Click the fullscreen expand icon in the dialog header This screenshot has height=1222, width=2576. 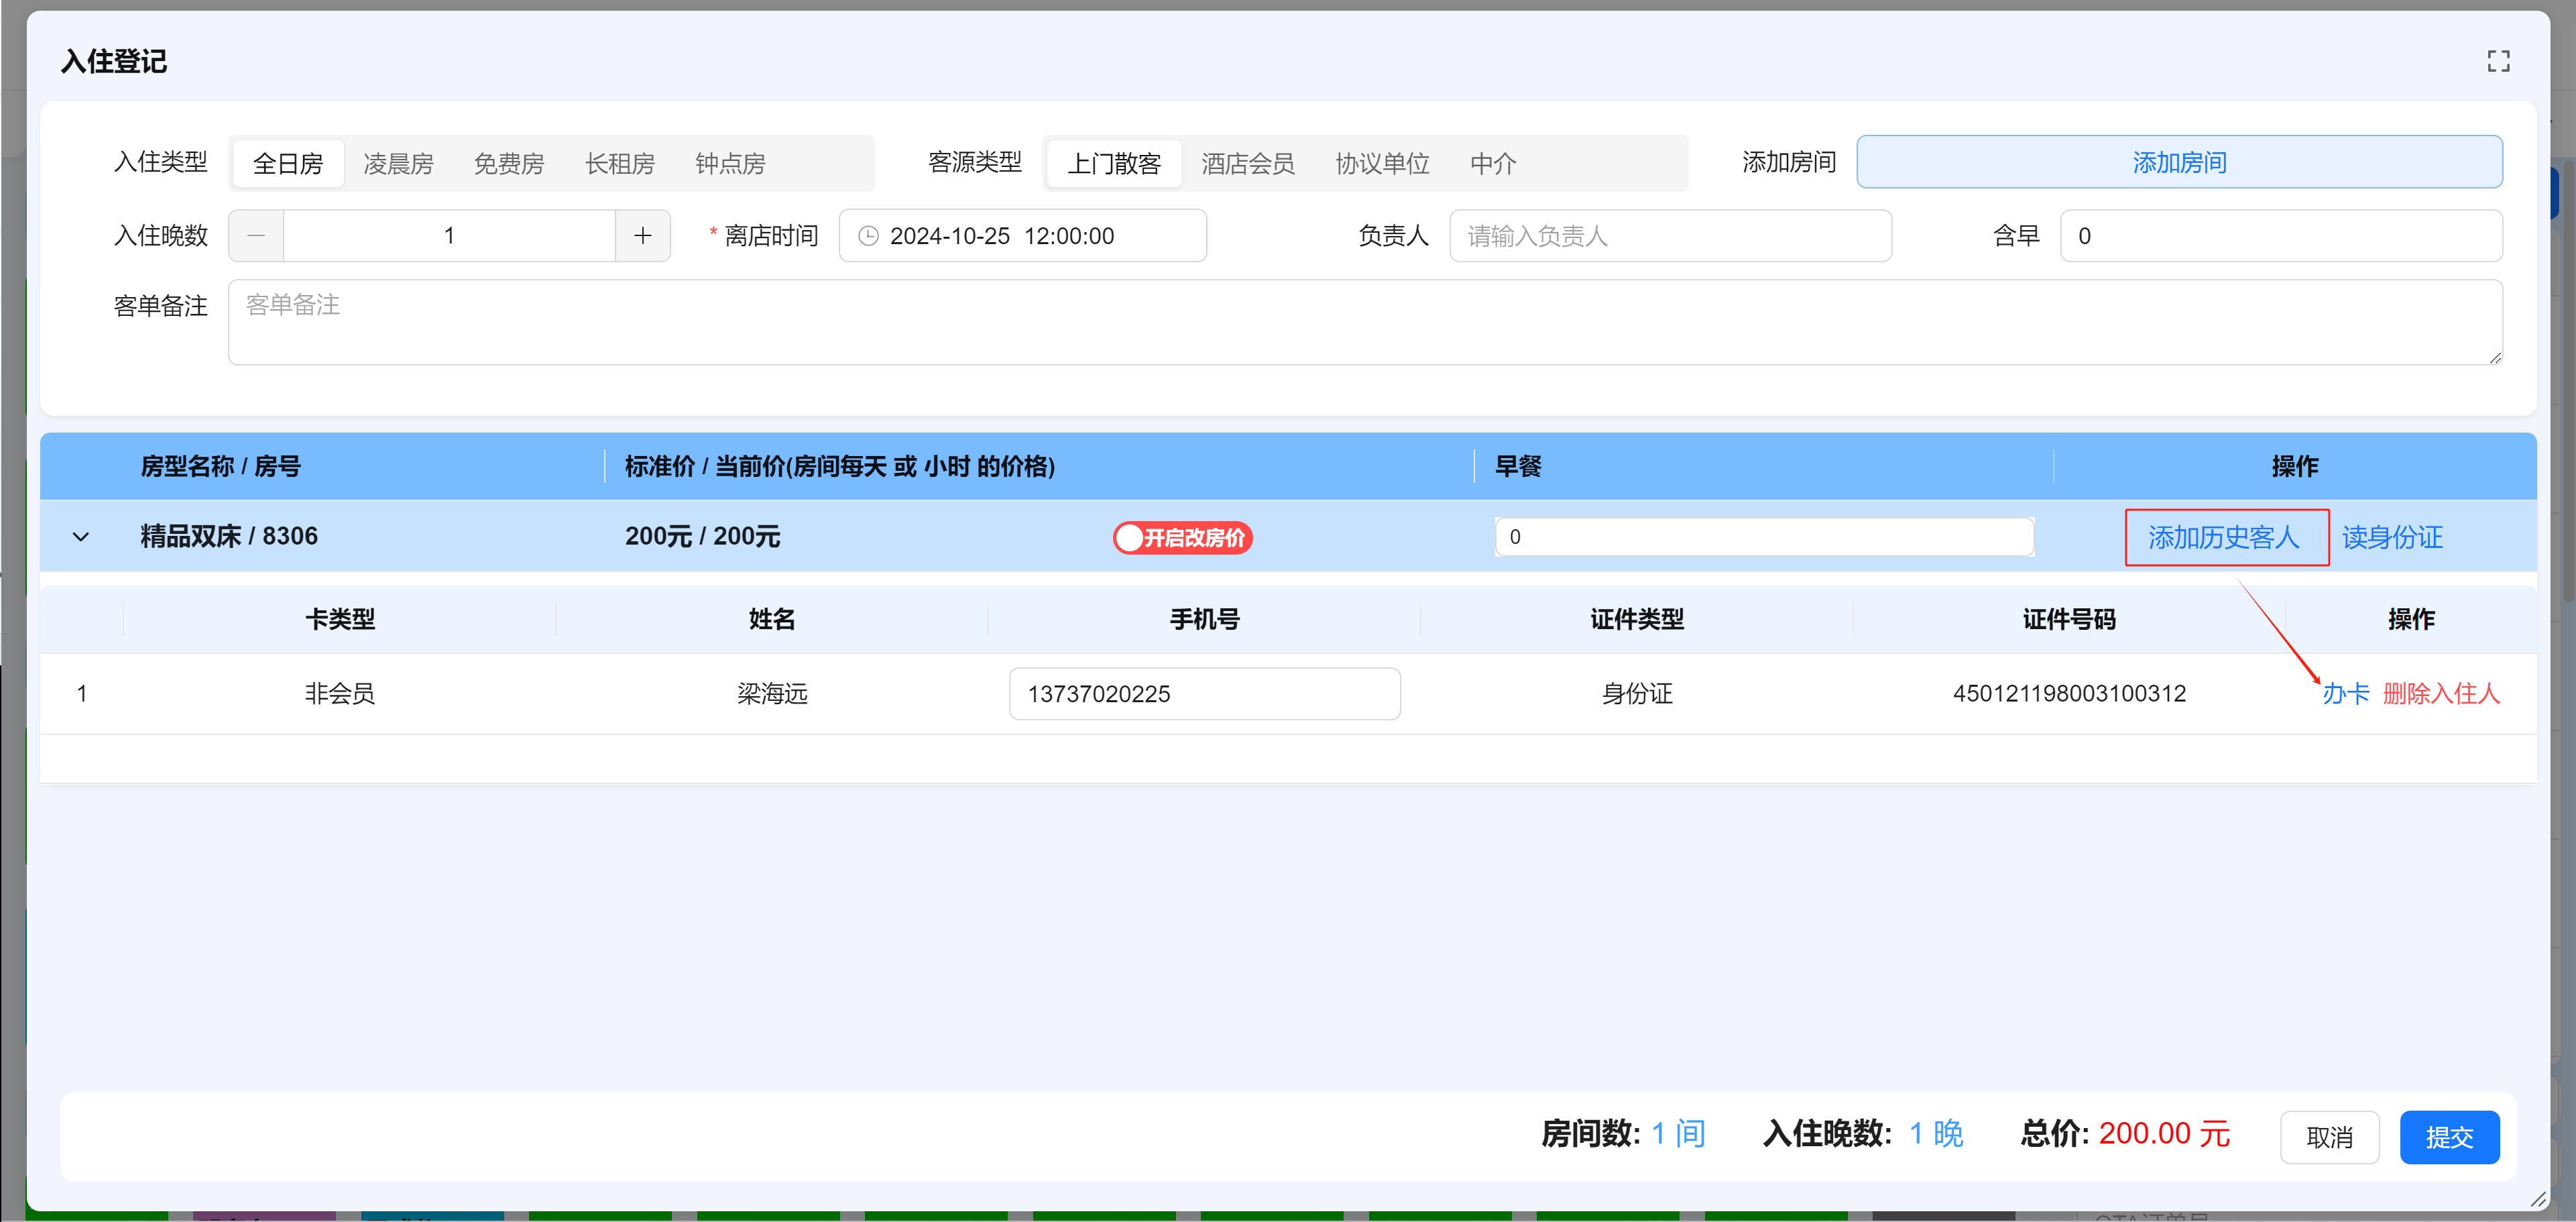tap(2498, 61)
